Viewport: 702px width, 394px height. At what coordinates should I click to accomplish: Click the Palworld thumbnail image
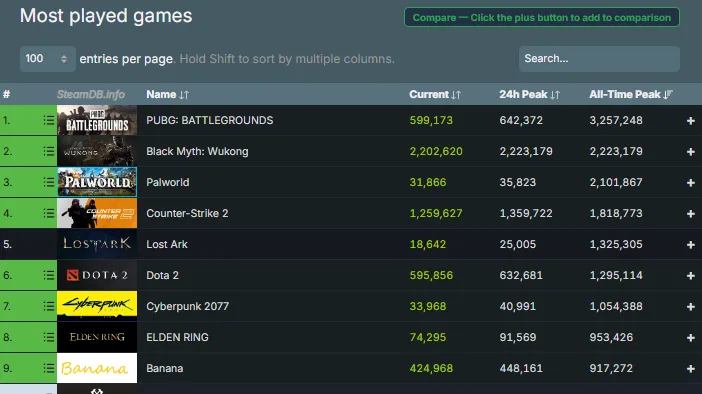[x=97, y=182]
